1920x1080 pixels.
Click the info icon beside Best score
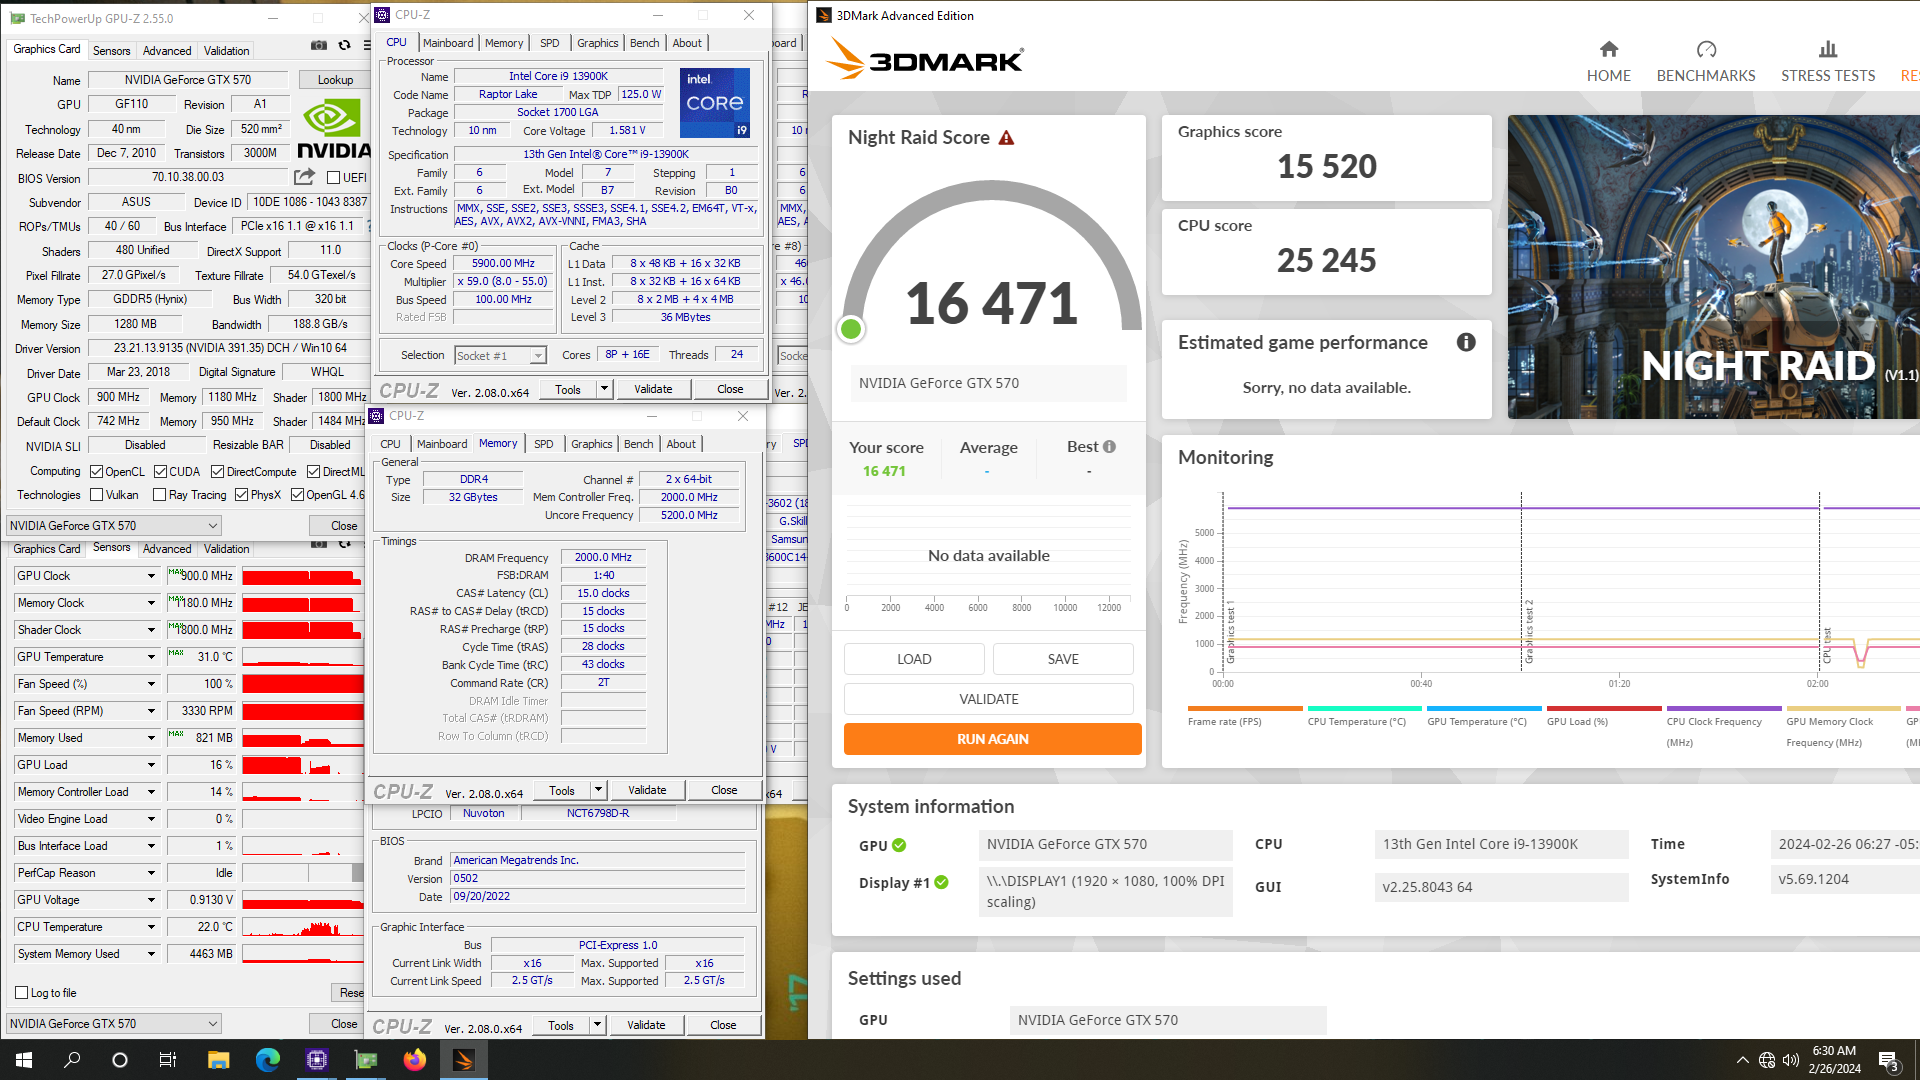1109,447
